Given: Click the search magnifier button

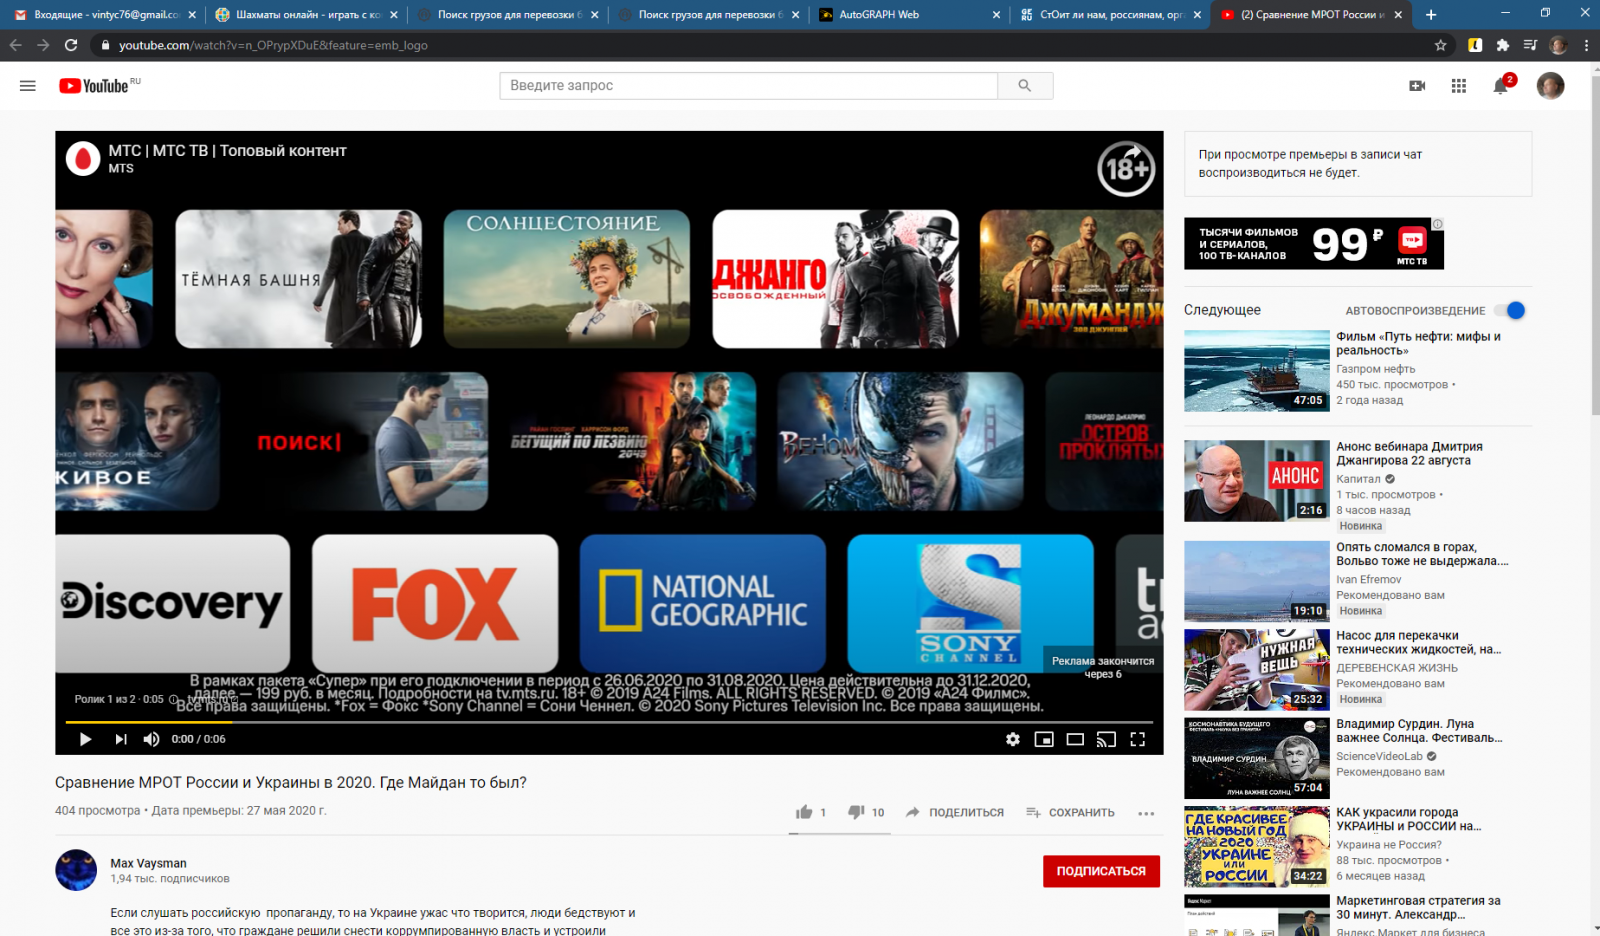Looking at the screenshot, I should coord(1025,86).
